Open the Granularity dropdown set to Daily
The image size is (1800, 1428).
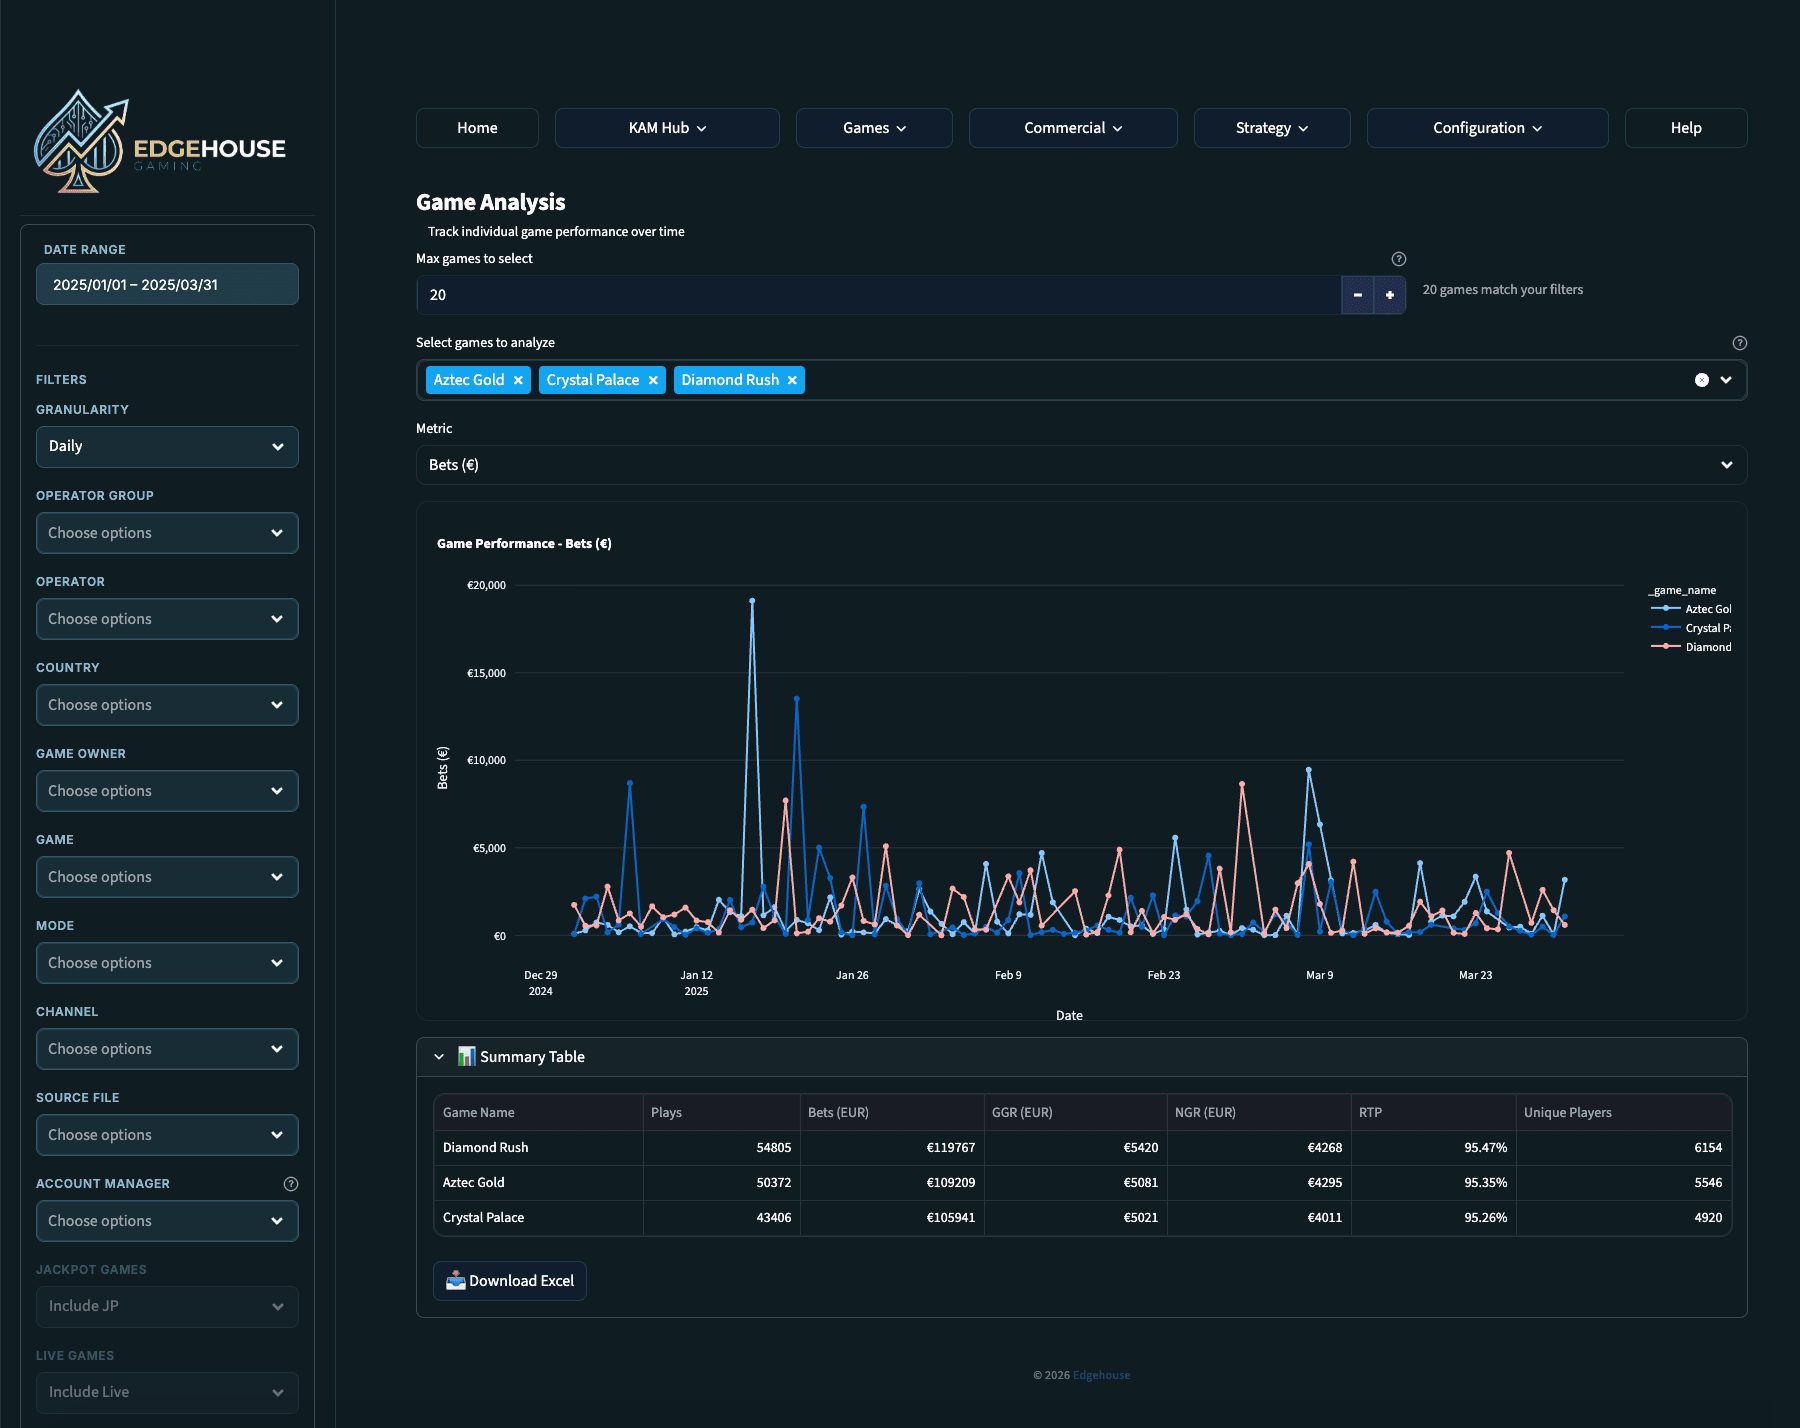click(x=167, y=447)
